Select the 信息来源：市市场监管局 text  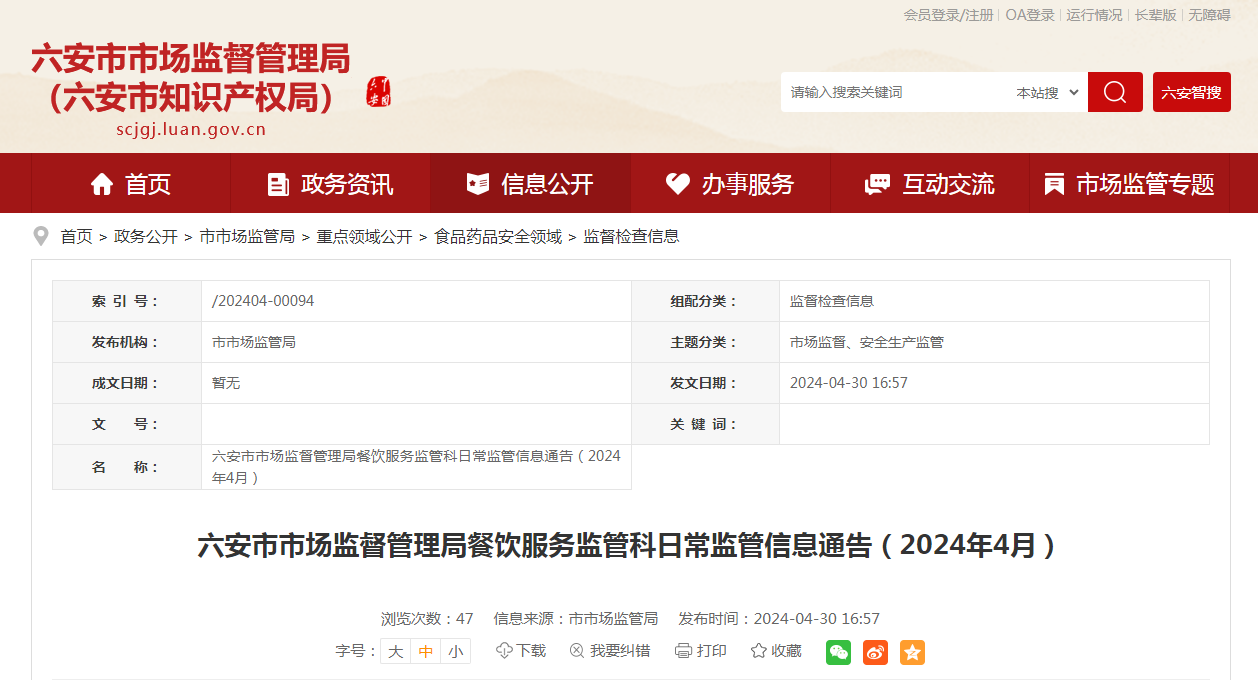pyautogui.click(x=576, y=619)
